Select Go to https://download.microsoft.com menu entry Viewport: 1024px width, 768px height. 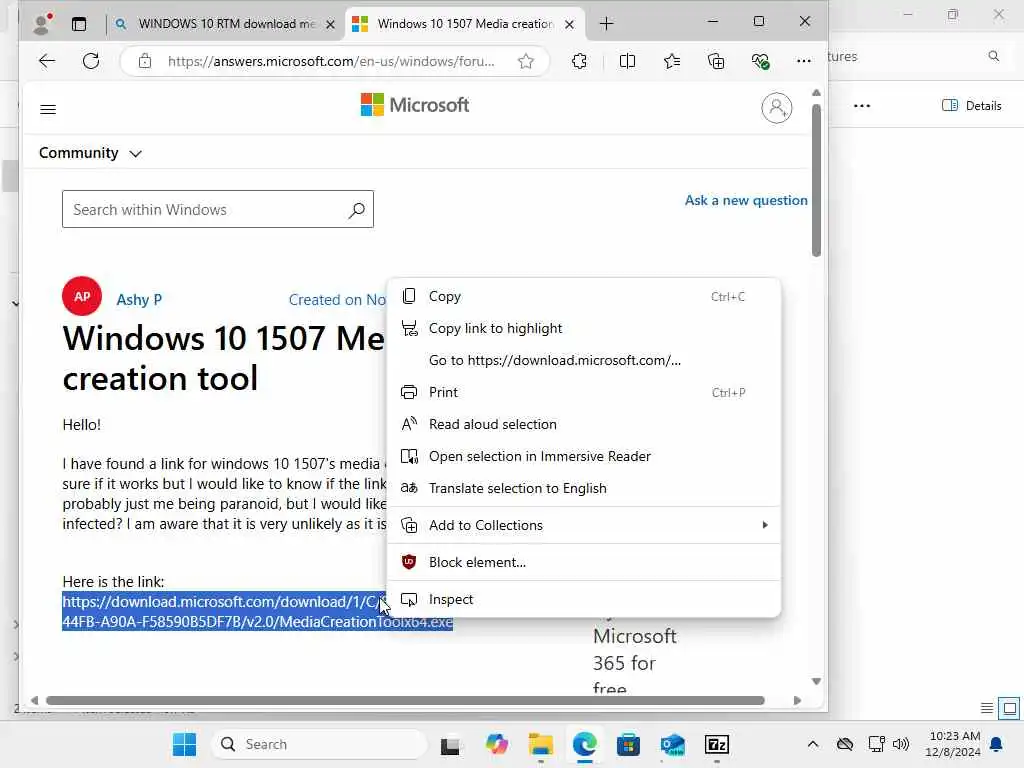[584, 360]
